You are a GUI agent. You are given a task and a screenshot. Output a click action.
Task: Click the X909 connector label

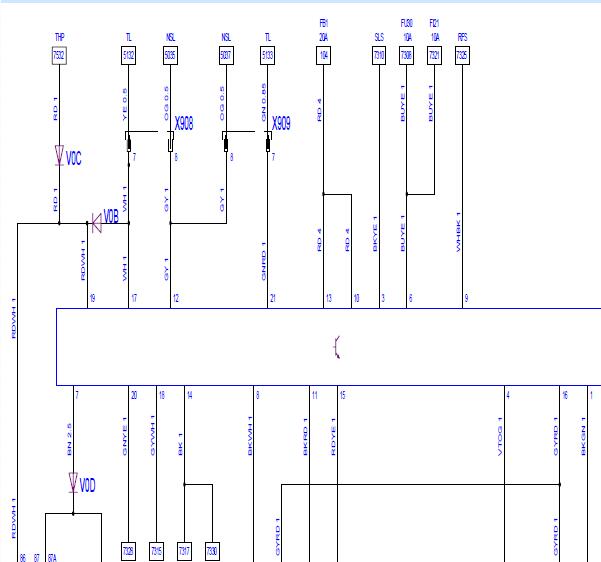pyautogui.click(x=281, y=123)
